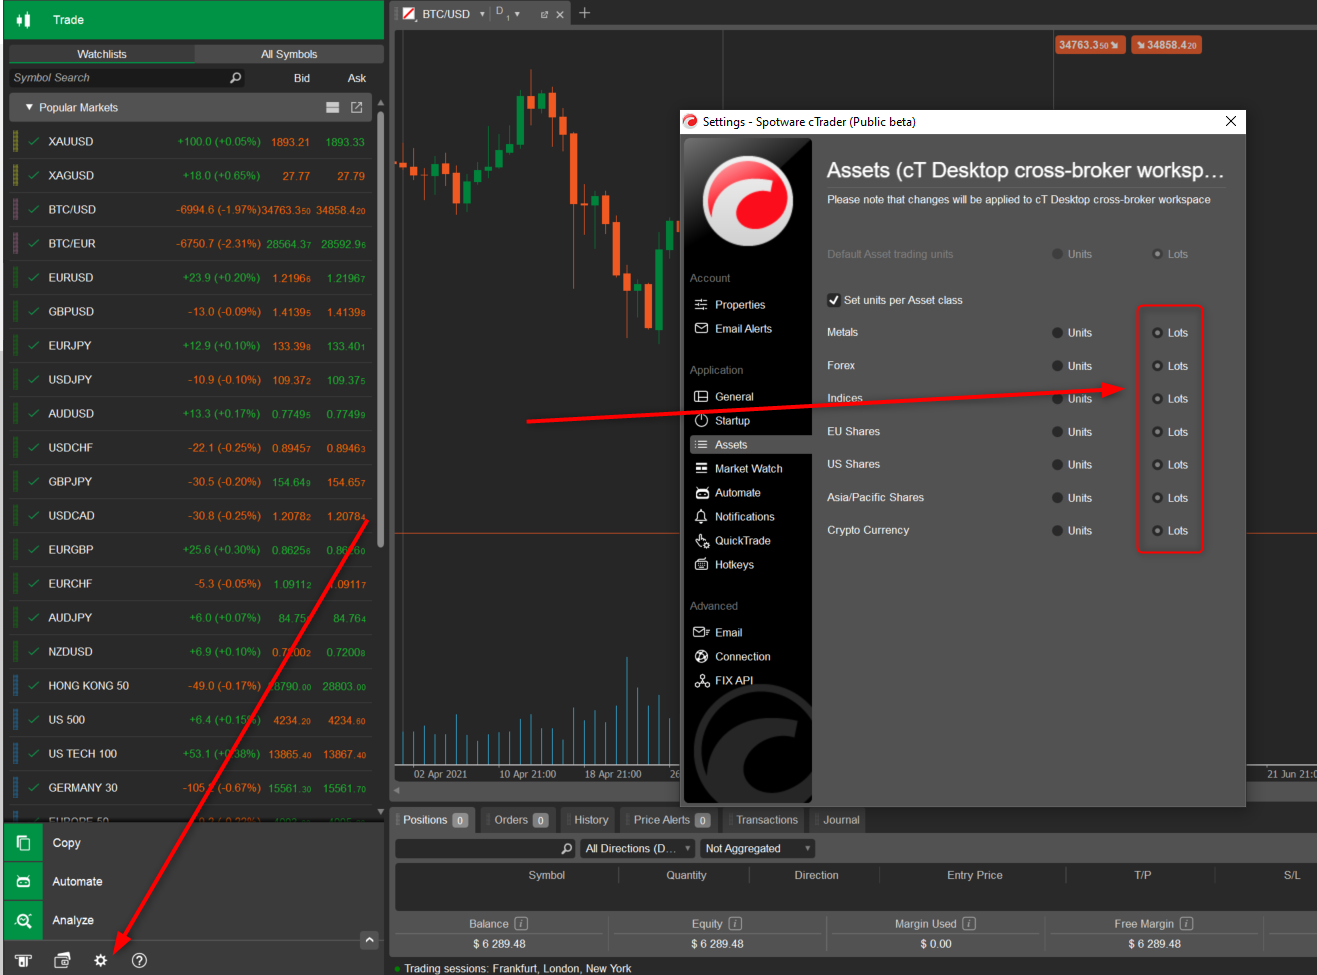Viewport: 1317px width, 975px height.
Task: Open the Price Alerts tab
Action: (x=670, y=820)
